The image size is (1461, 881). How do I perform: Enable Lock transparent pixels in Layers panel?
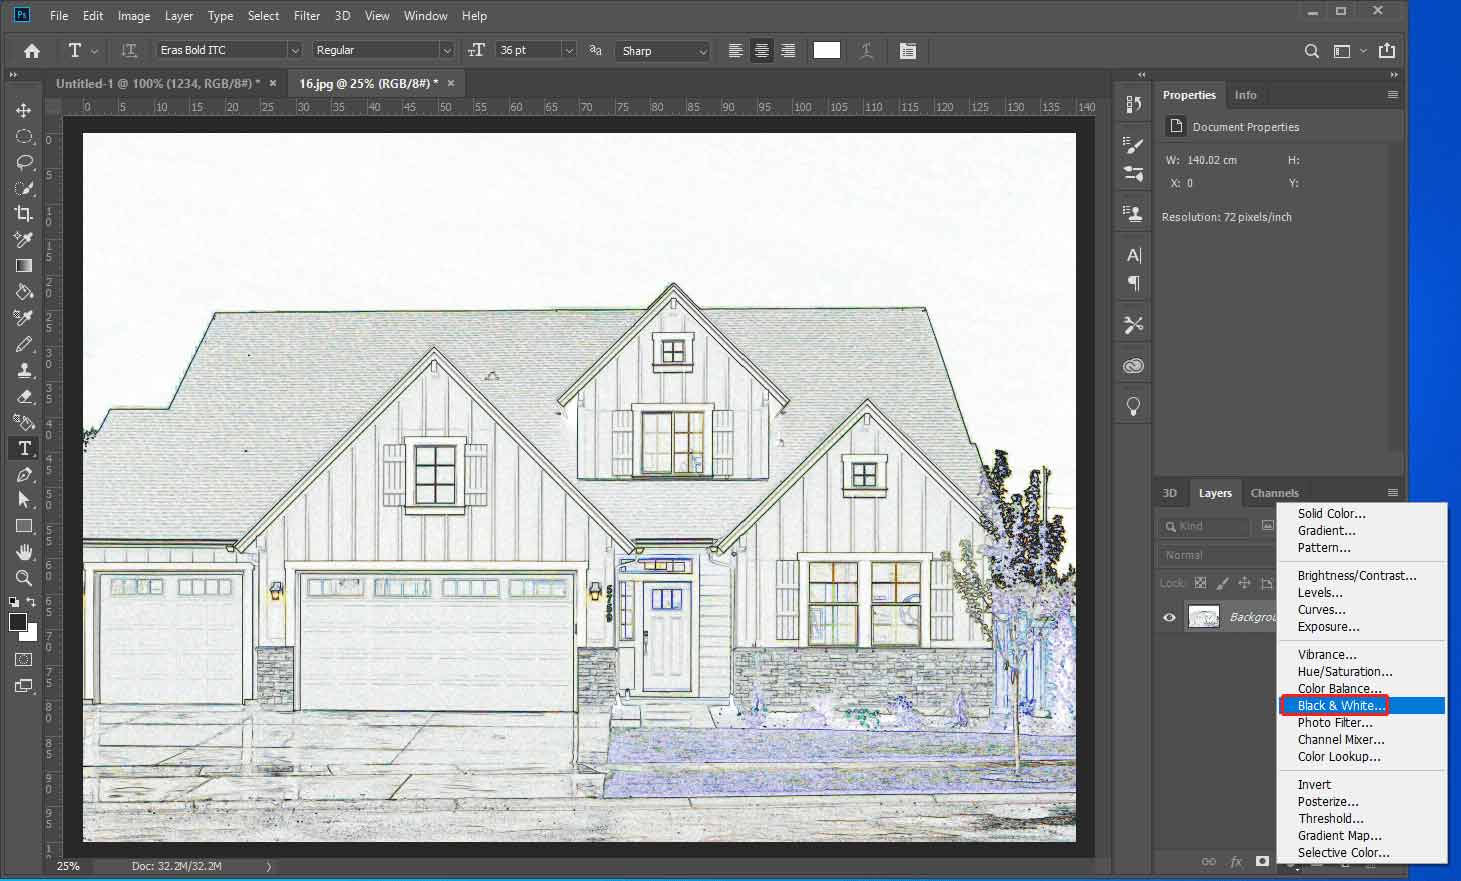click(1199, 583)
